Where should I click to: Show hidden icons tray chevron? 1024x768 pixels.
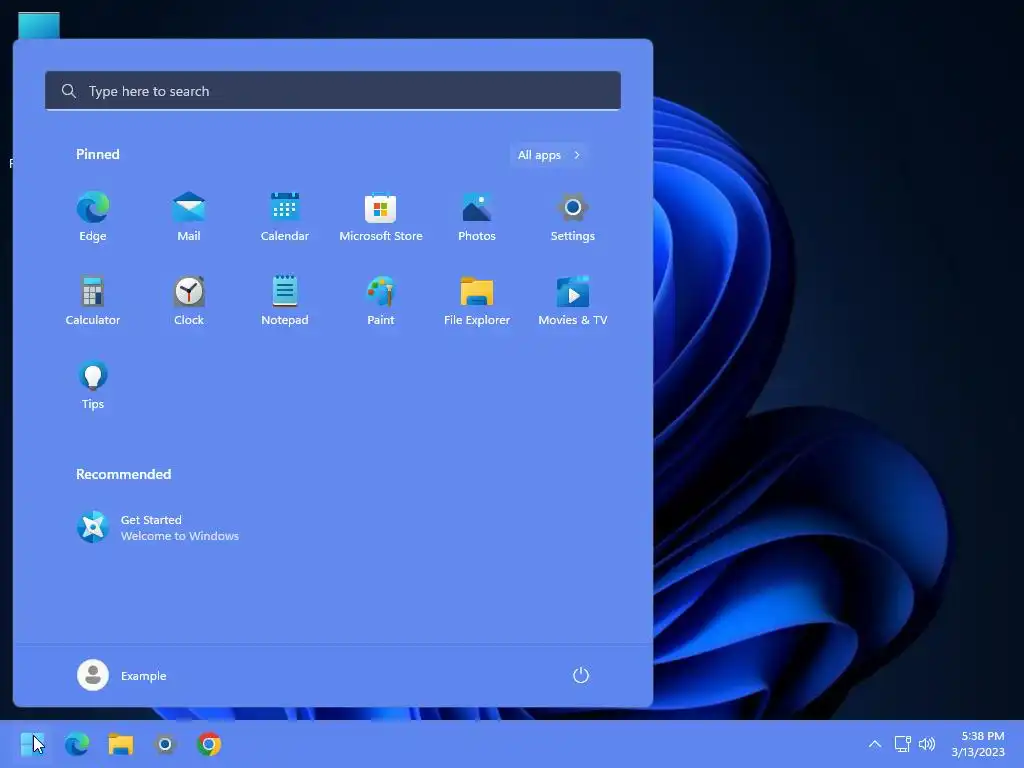point(874,744)
